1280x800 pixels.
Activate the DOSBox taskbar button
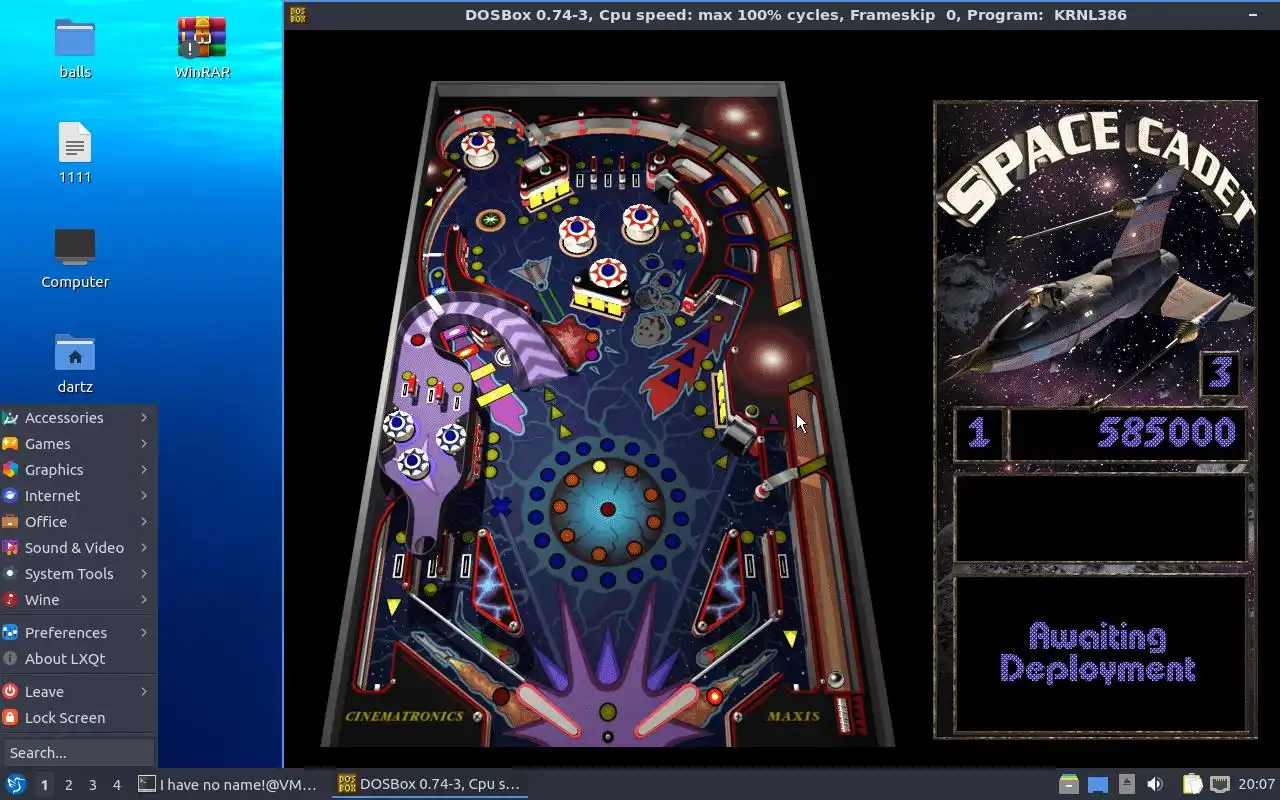point(430,784)
